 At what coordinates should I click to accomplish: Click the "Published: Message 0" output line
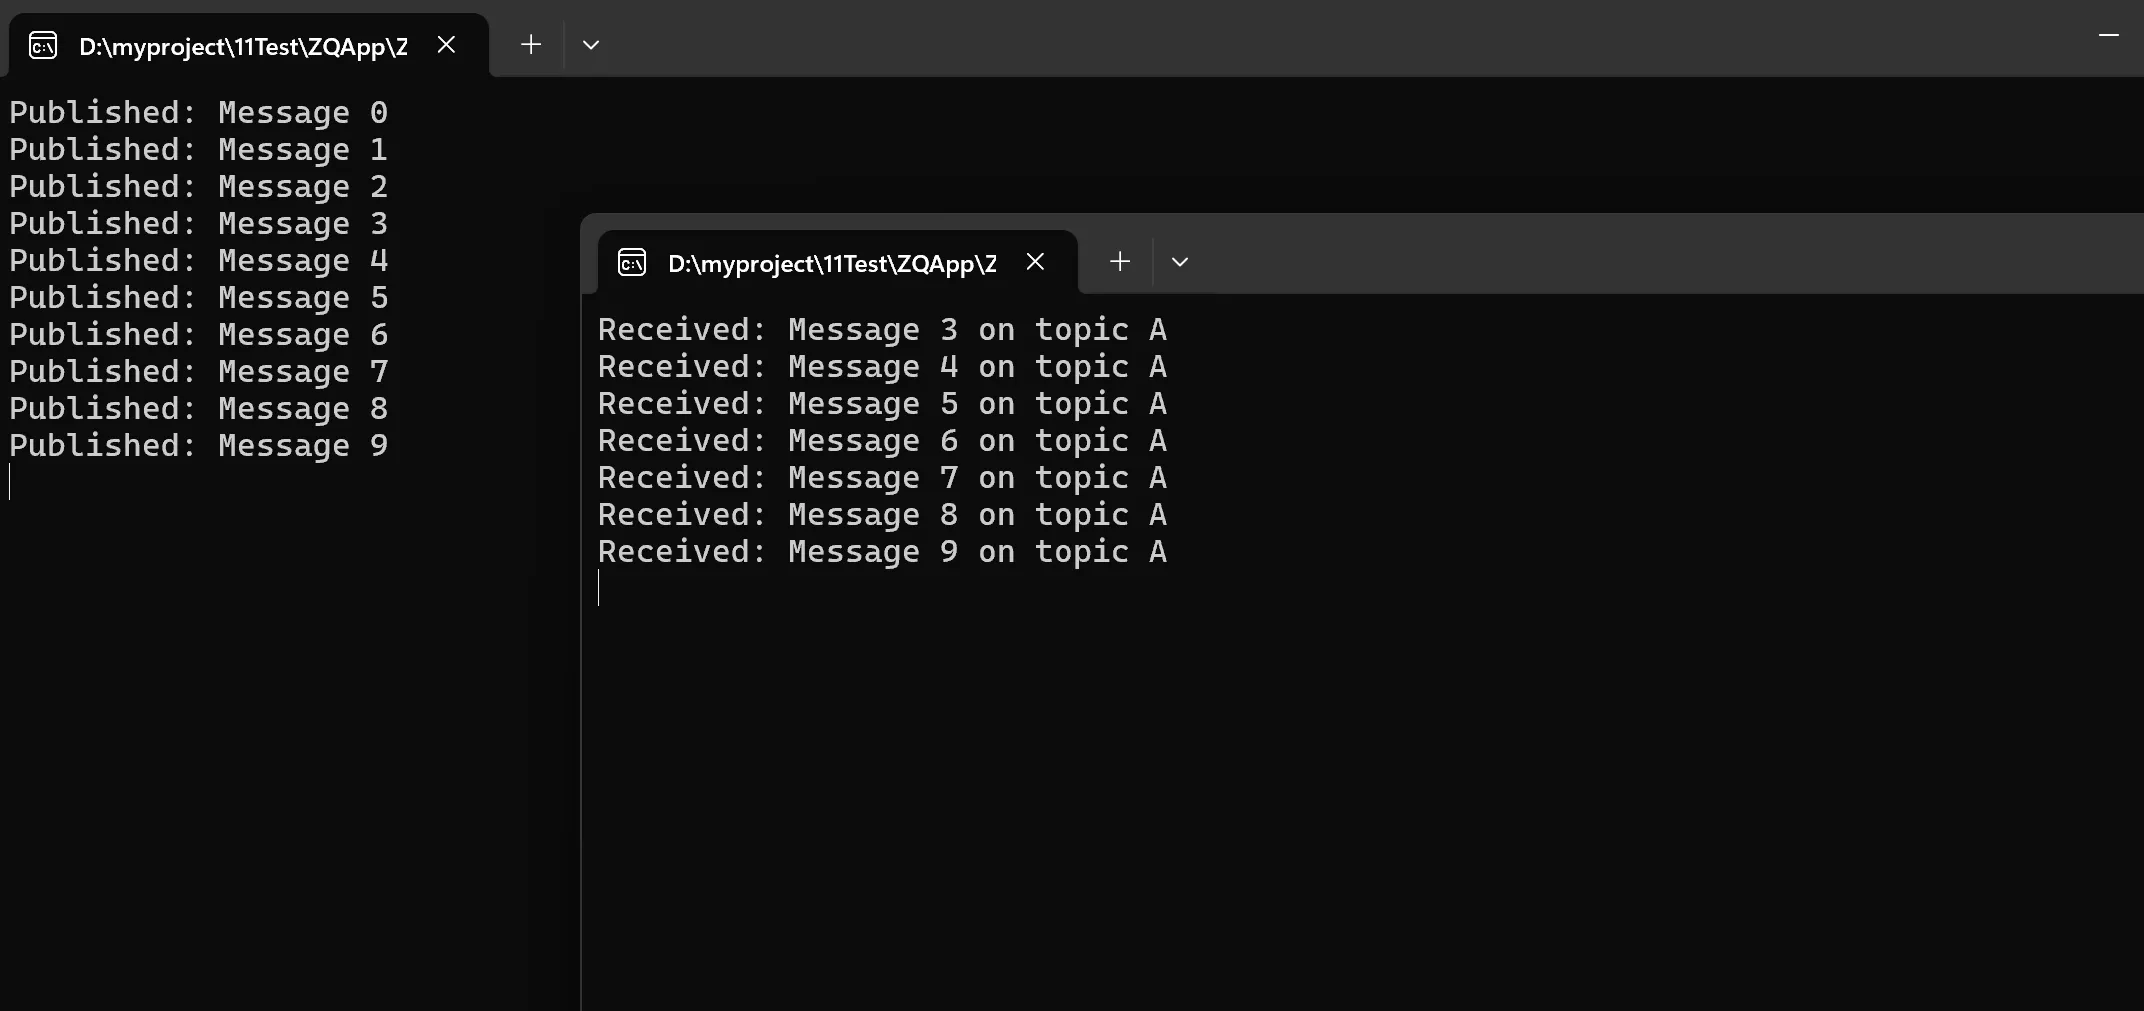(x=198, y=113)
